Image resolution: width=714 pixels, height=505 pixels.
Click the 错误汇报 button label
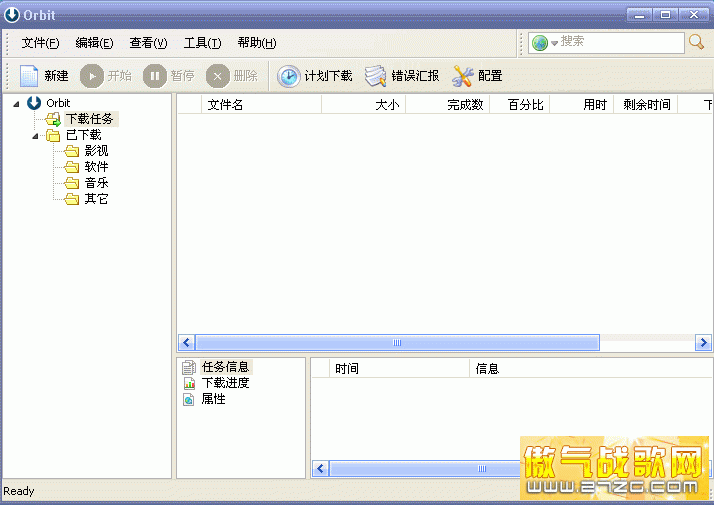pyautogui.click(x=415, y=76)
